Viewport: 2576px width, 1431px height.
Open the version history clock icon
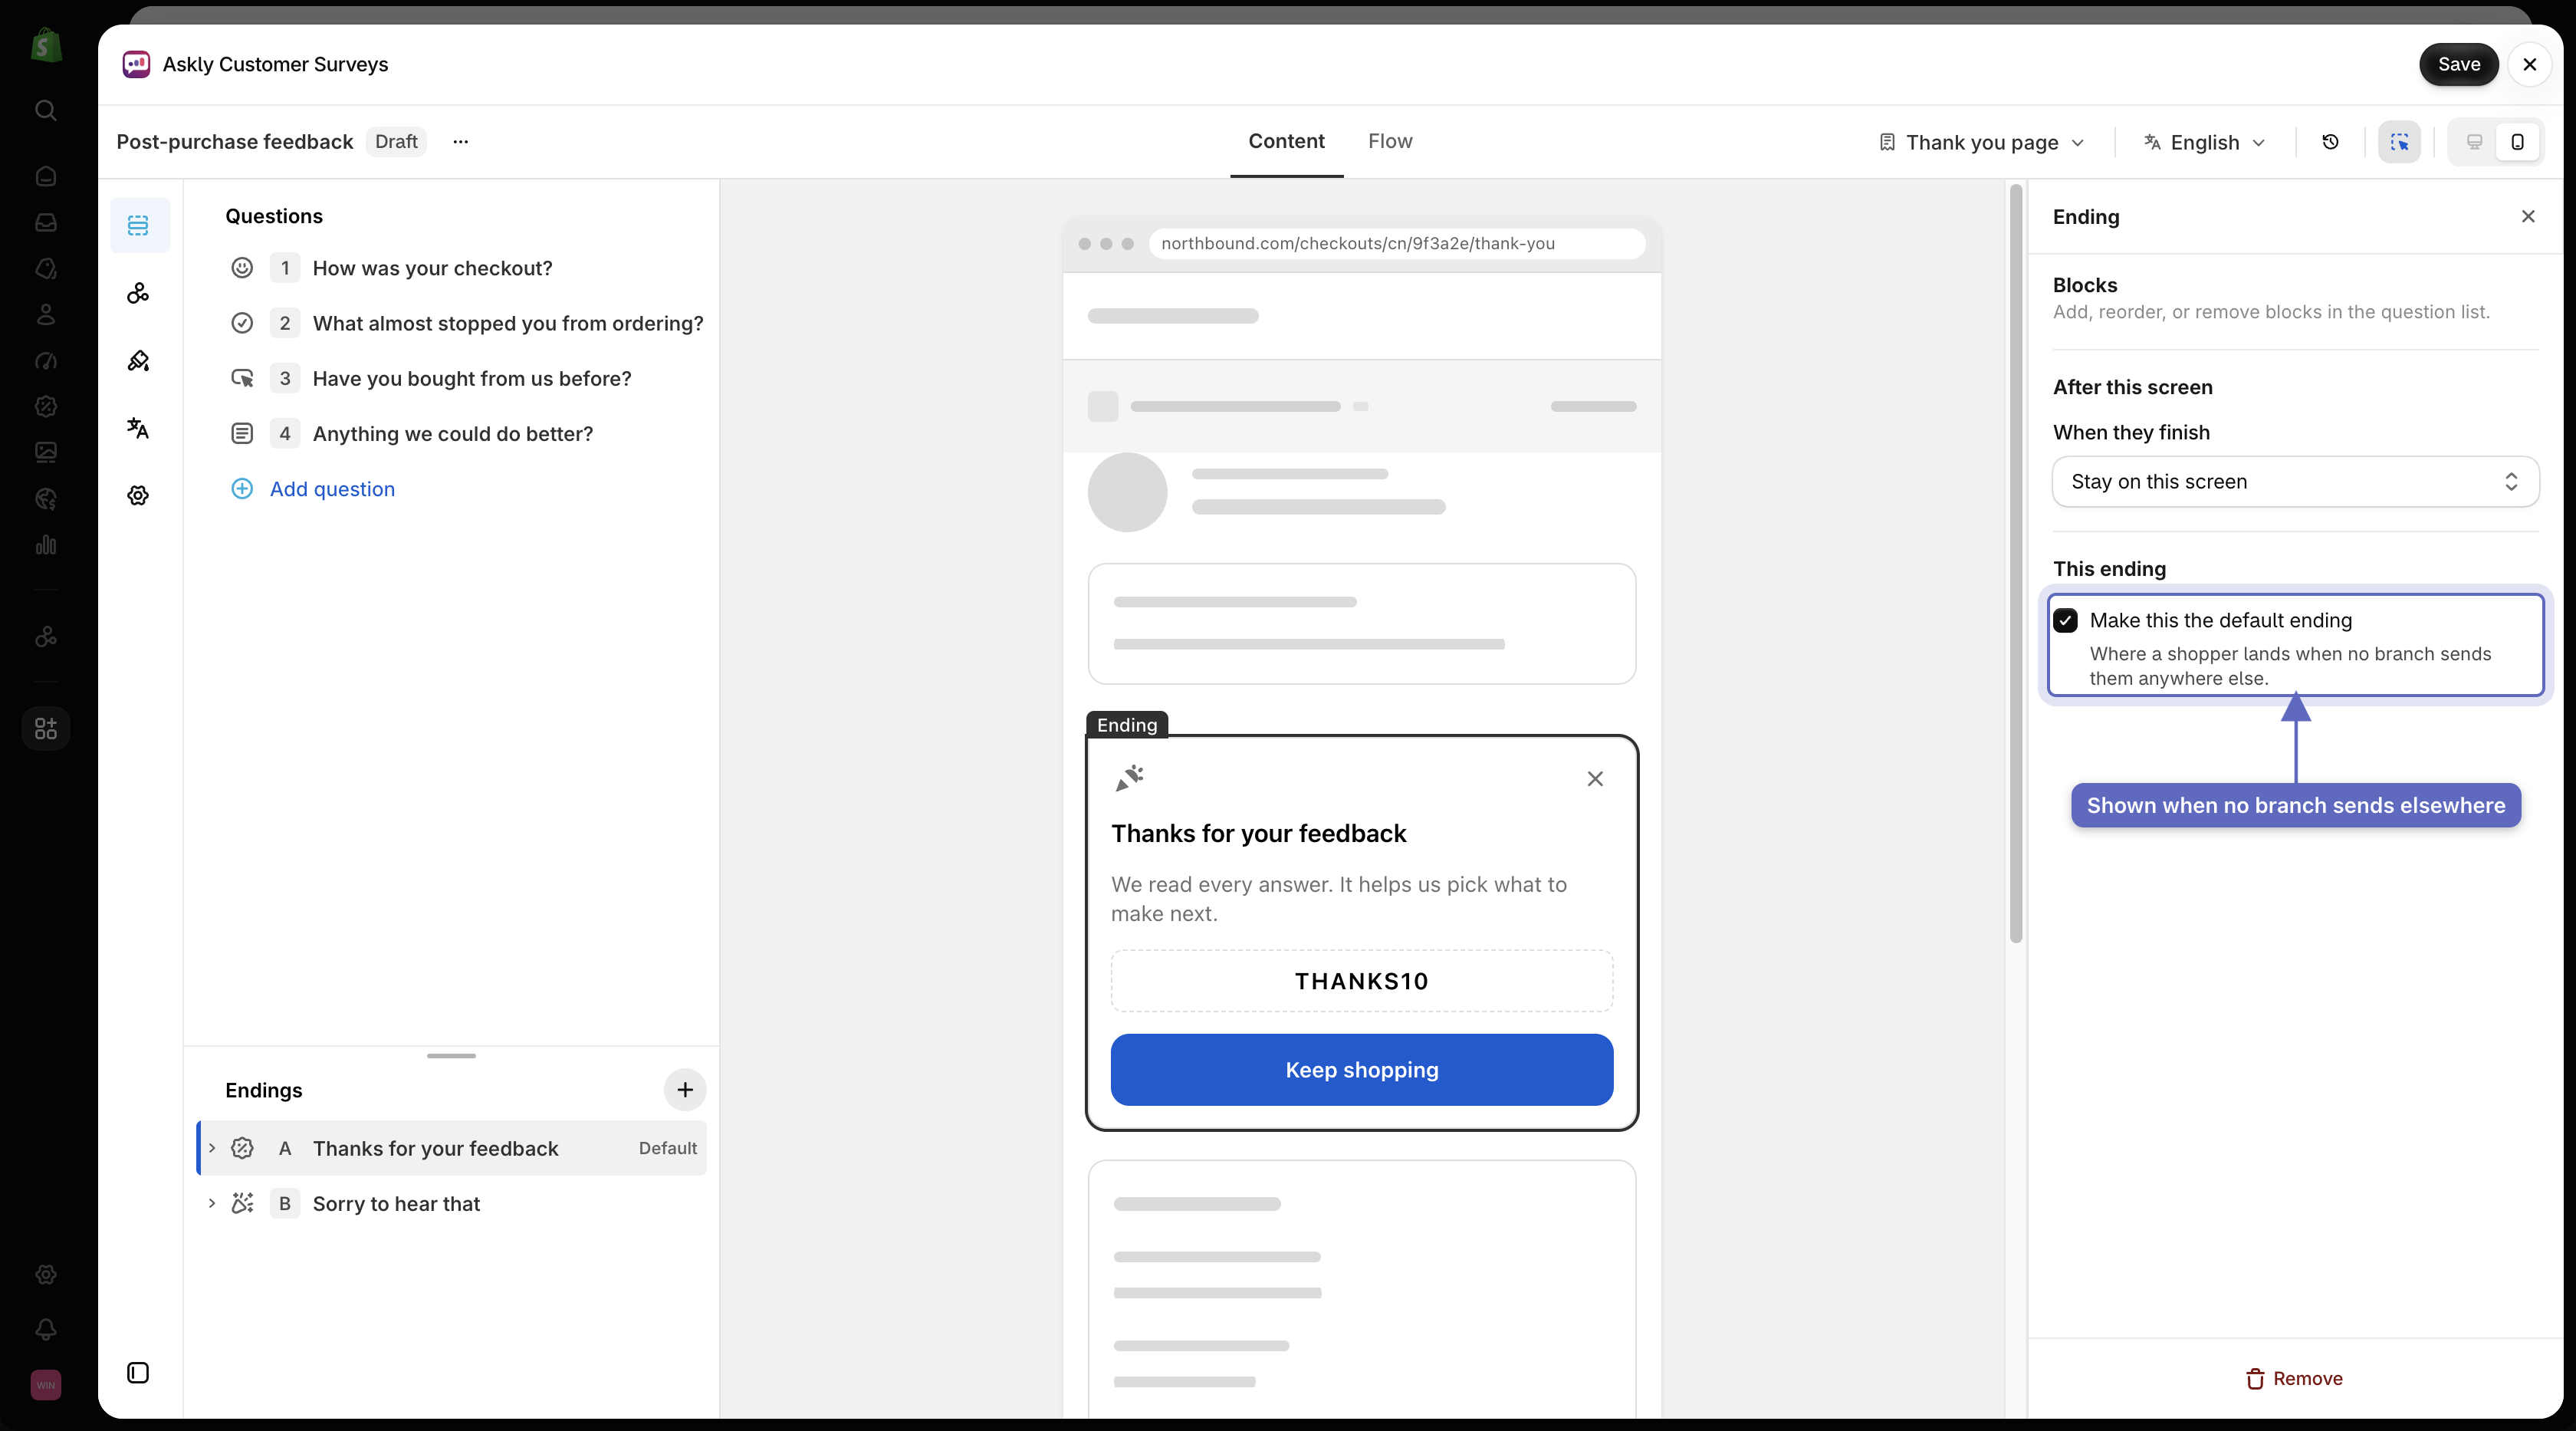tap(2330, 142)
